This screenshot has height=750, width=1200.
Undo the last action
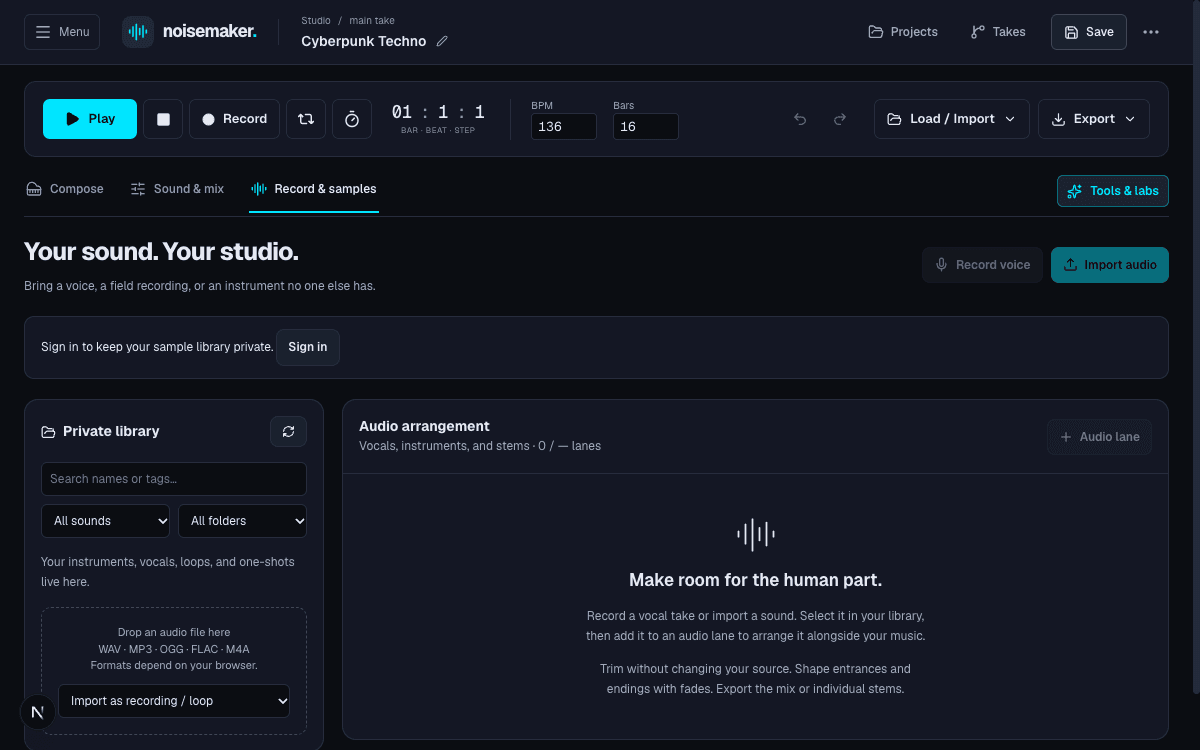(x=800, y=119)
